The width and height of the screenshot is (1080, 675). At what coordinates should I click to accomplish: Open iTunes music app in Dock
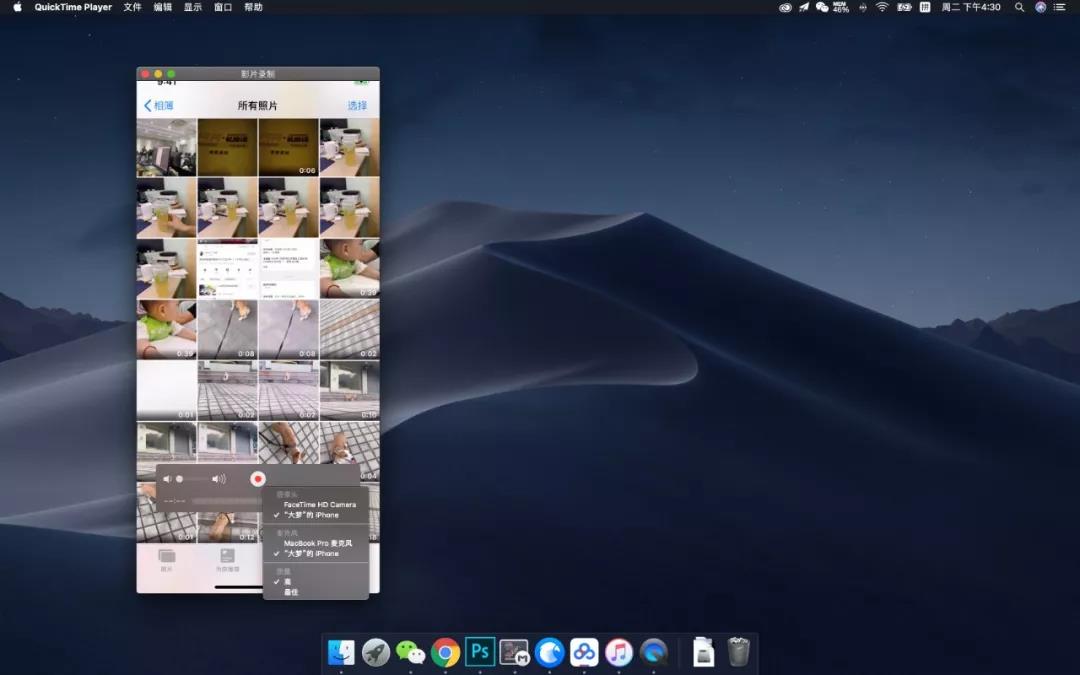coord(619,652)
